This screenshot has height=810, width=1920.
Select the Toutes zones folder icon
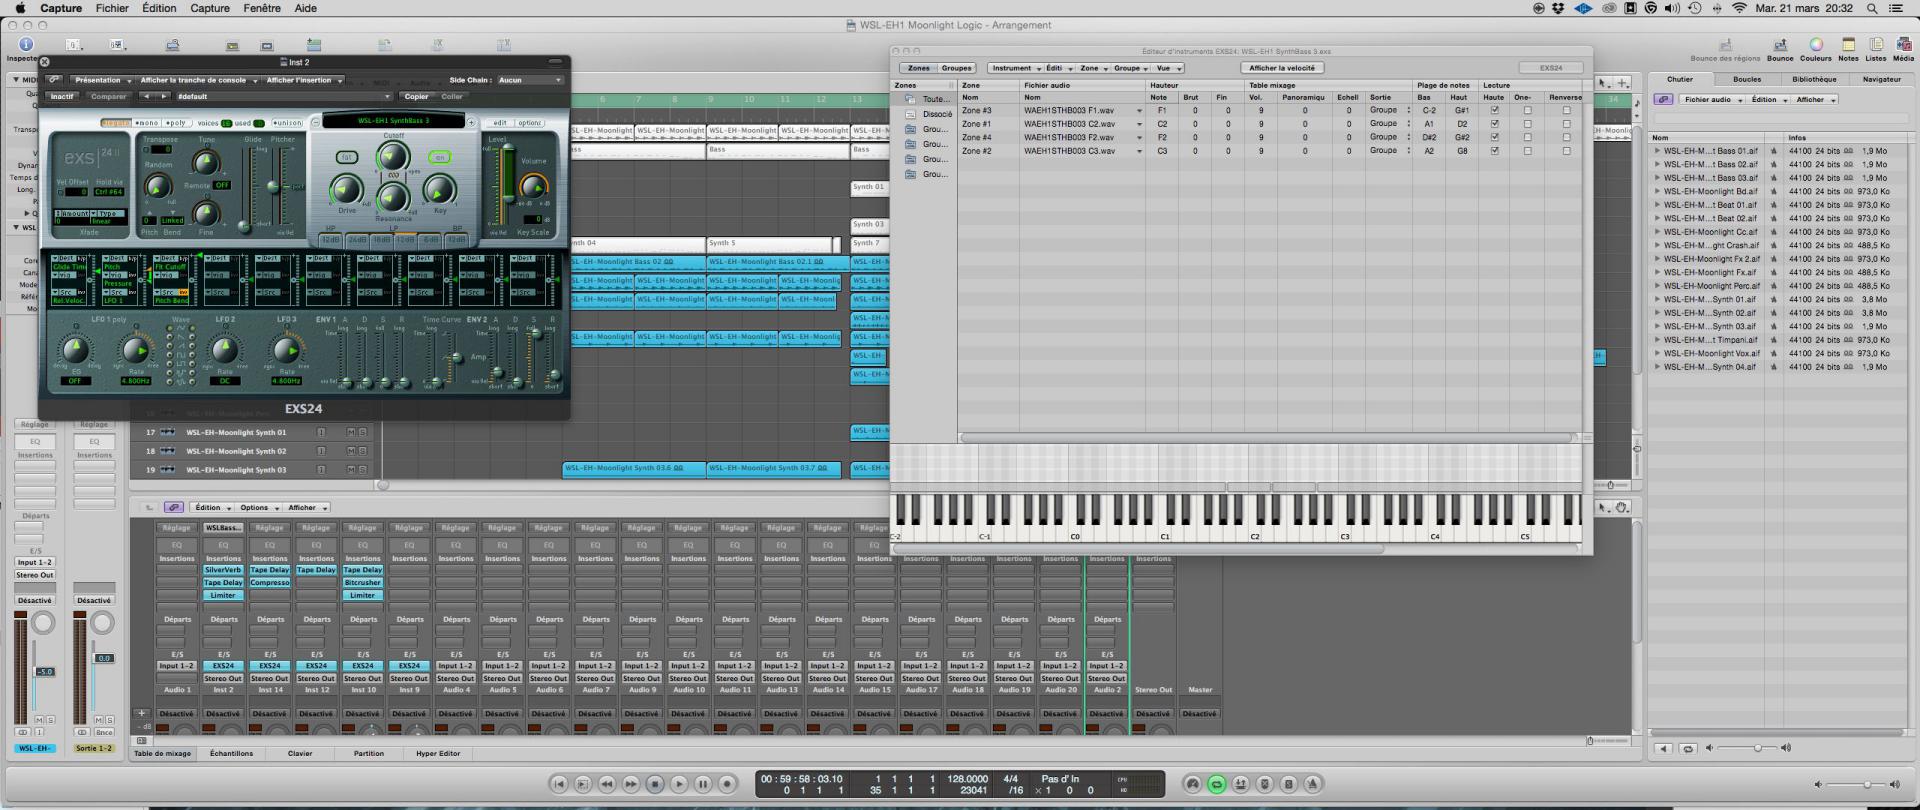pos(910,99)
